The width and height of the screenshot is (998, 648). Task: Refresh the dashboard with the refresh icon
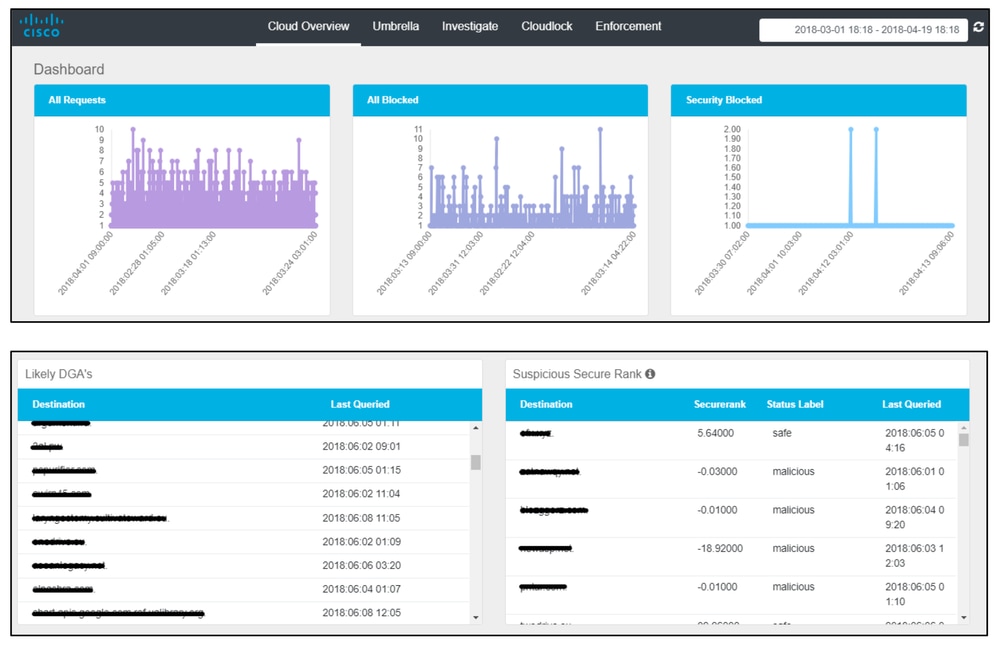pos(978,27)
